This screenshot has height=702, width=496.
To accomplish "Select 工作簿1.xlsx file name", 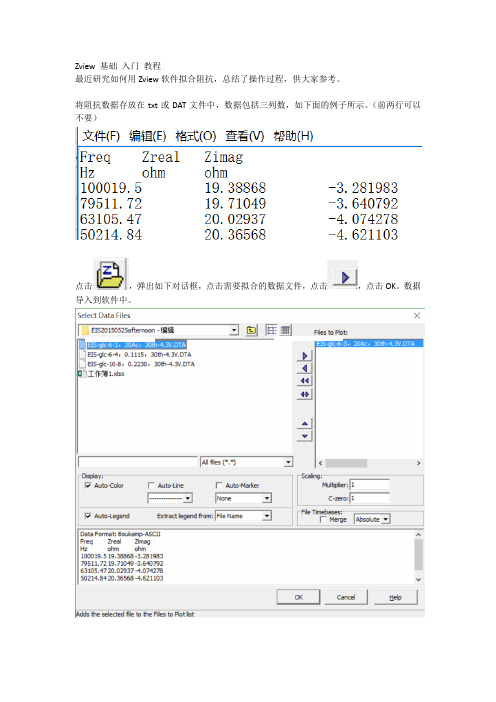I will coord(106,373).
